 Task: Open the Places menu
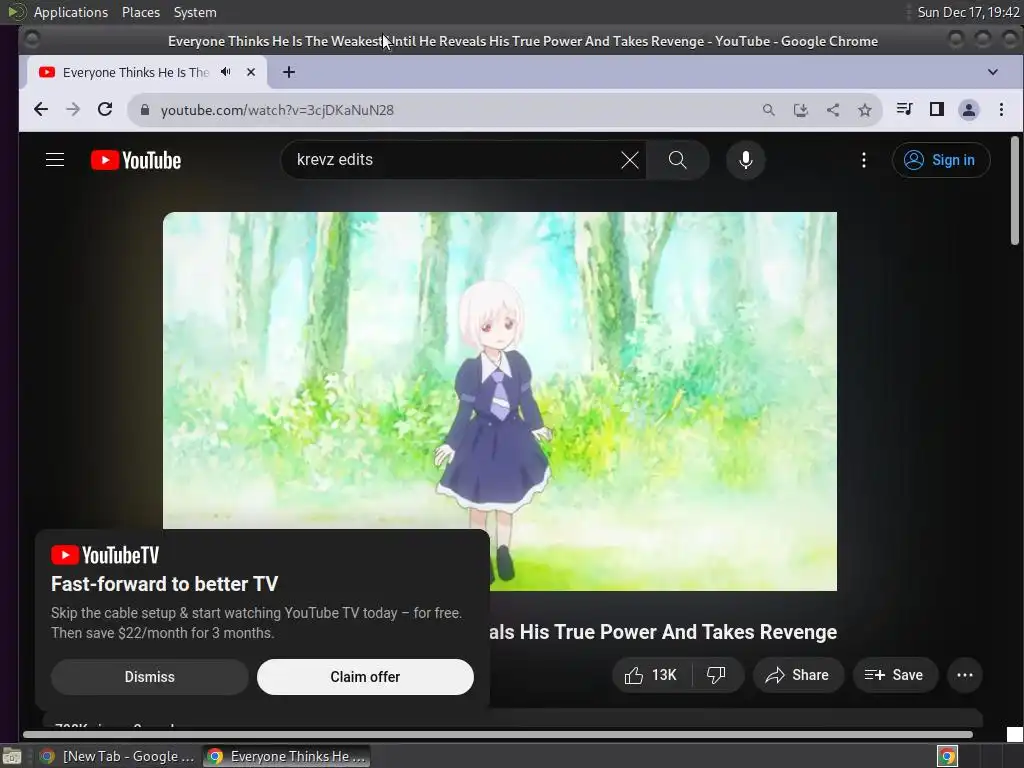pos(141,12)
